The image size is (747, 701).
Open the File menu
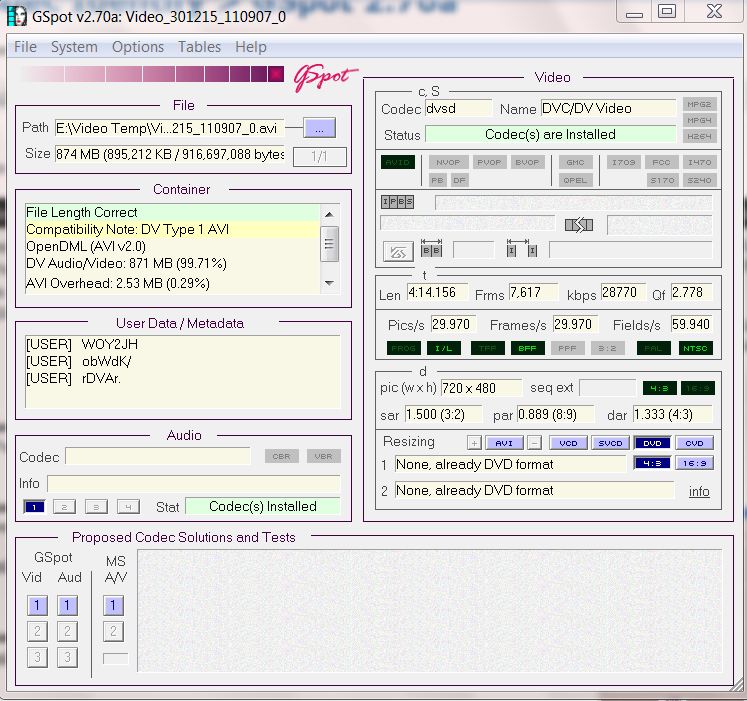[25, 47]
